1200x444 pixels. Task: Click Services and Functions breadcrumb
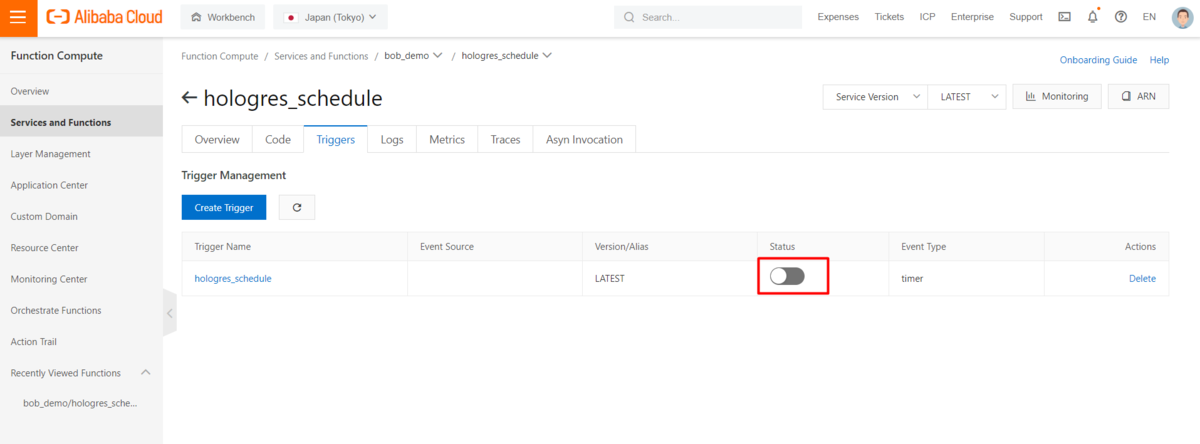tap(322, 56)
